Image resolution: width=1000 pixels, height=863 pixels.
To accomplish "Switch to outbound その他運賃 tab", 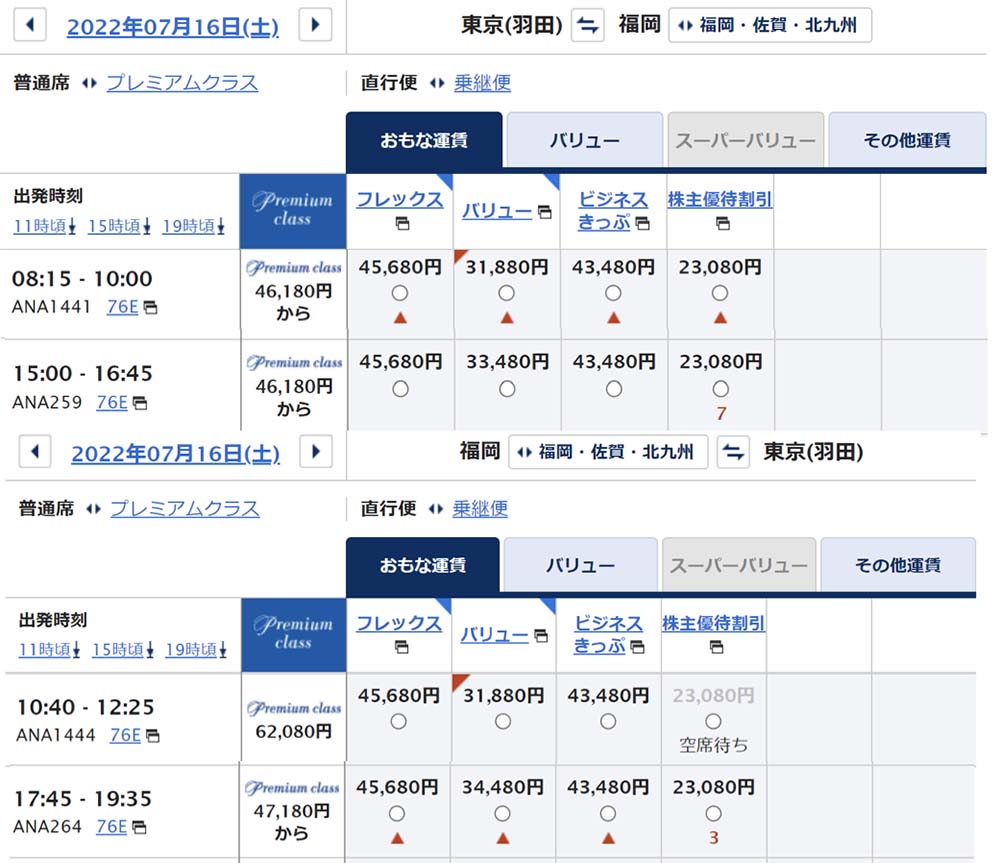I will (x=907, y=140).
